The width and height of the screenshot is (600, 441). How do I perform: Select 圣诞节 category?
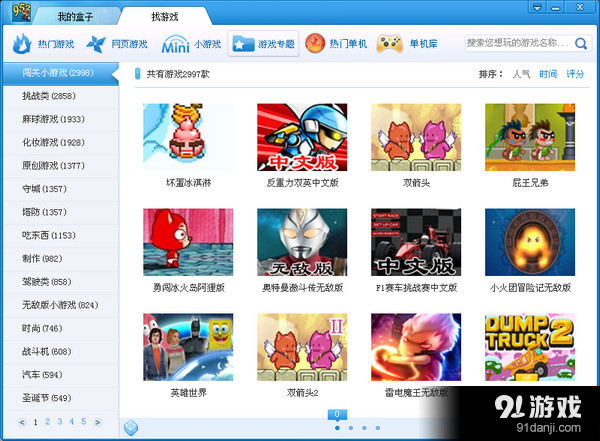(60, 398)
